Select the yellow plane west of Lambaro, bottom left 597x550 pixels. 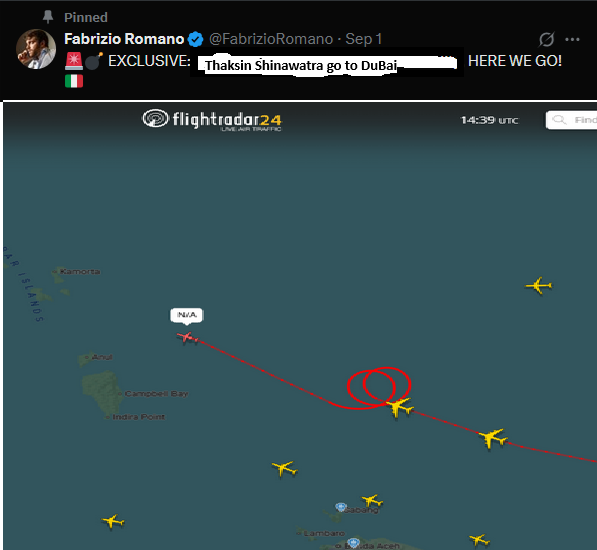coord(113,521)
